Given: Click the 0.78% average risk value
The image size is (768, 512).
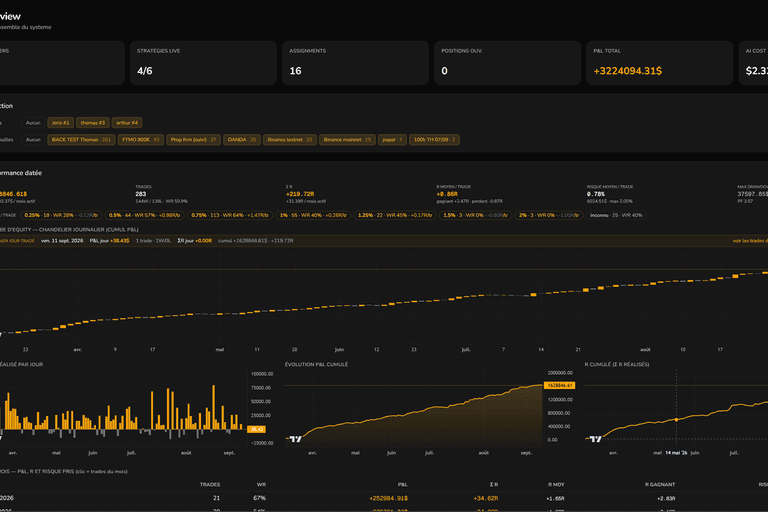Looking at the screenshot, I should (x=596, y=194).
